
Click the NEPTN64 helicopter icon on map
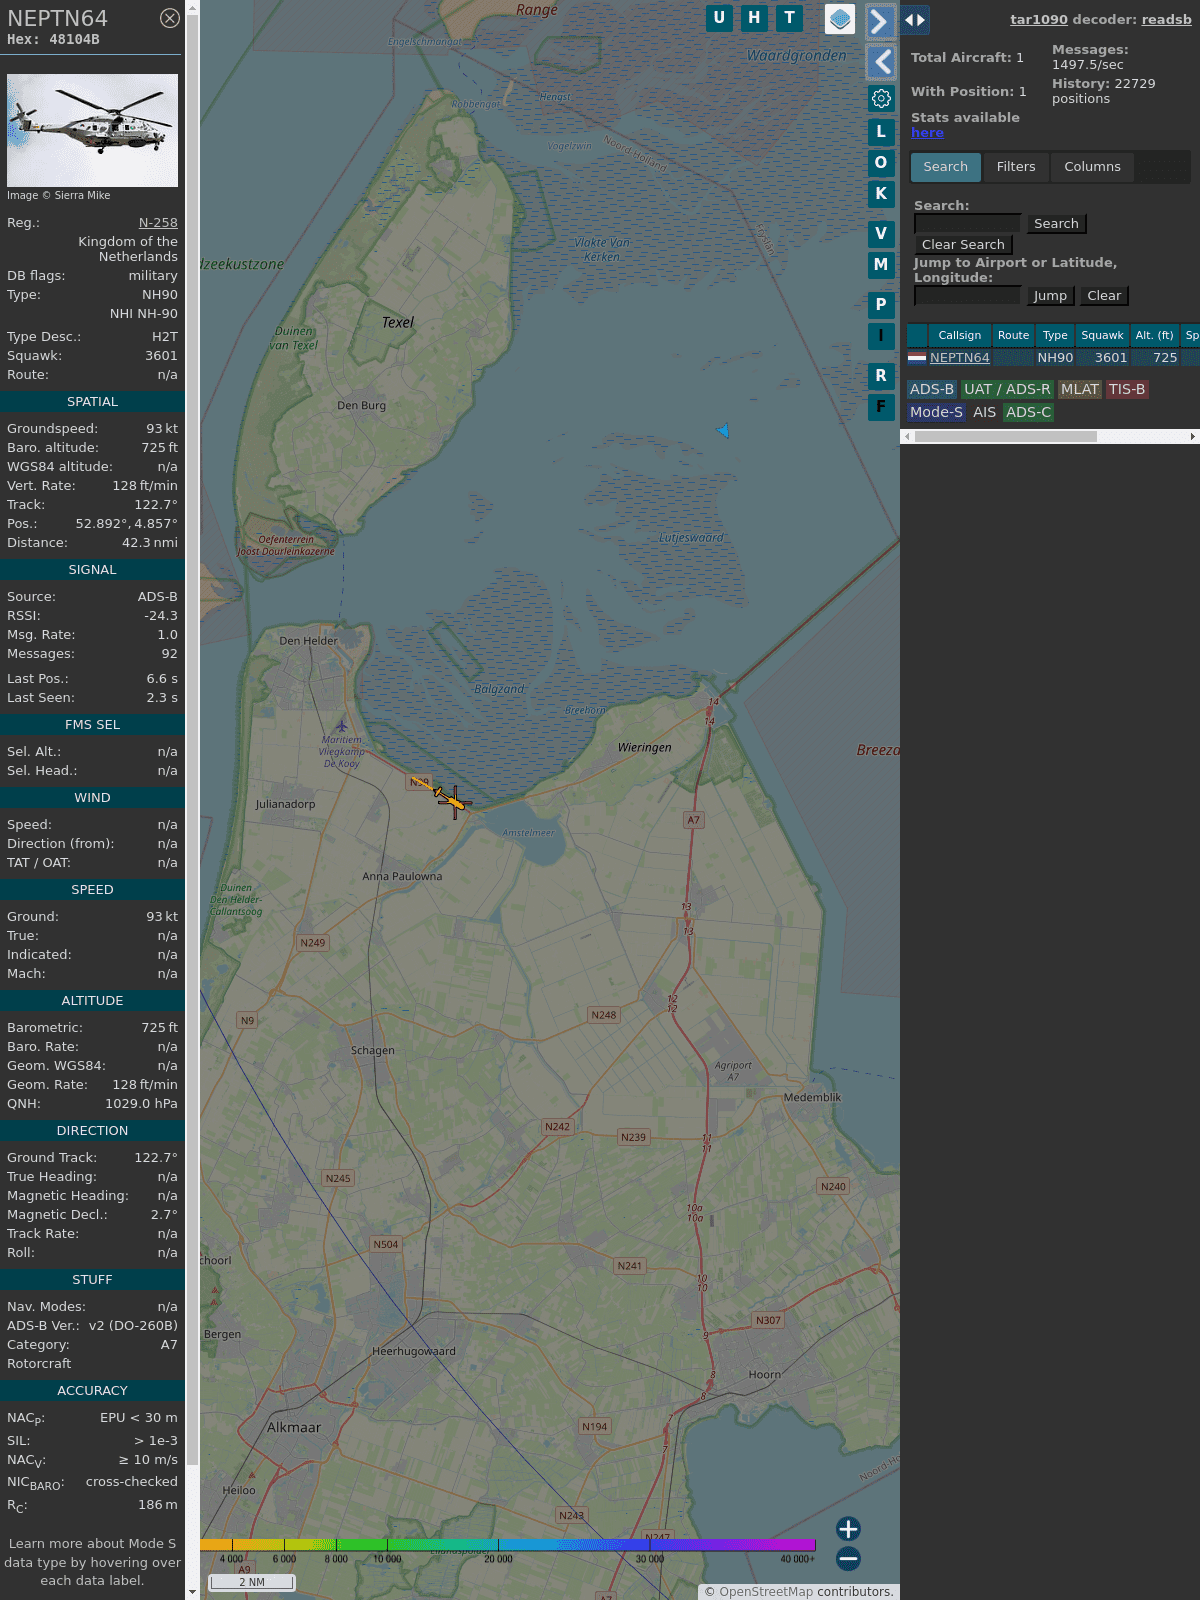(x=452, y=799)
